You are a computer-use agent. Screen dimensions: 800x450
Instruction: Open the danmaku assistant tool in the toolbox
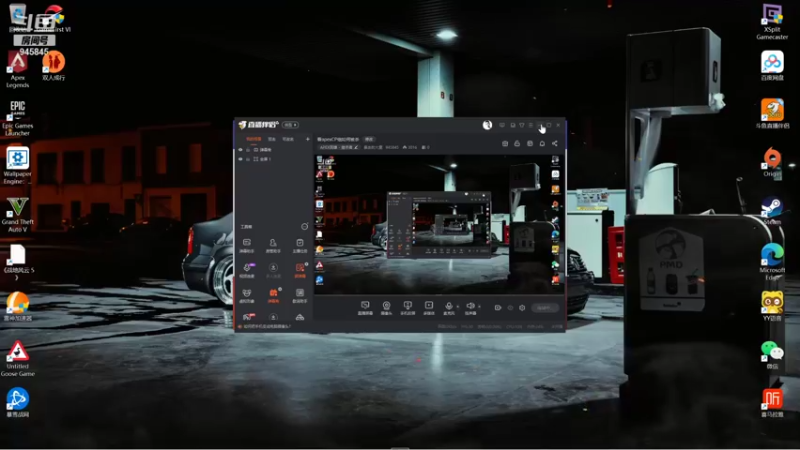247,245
